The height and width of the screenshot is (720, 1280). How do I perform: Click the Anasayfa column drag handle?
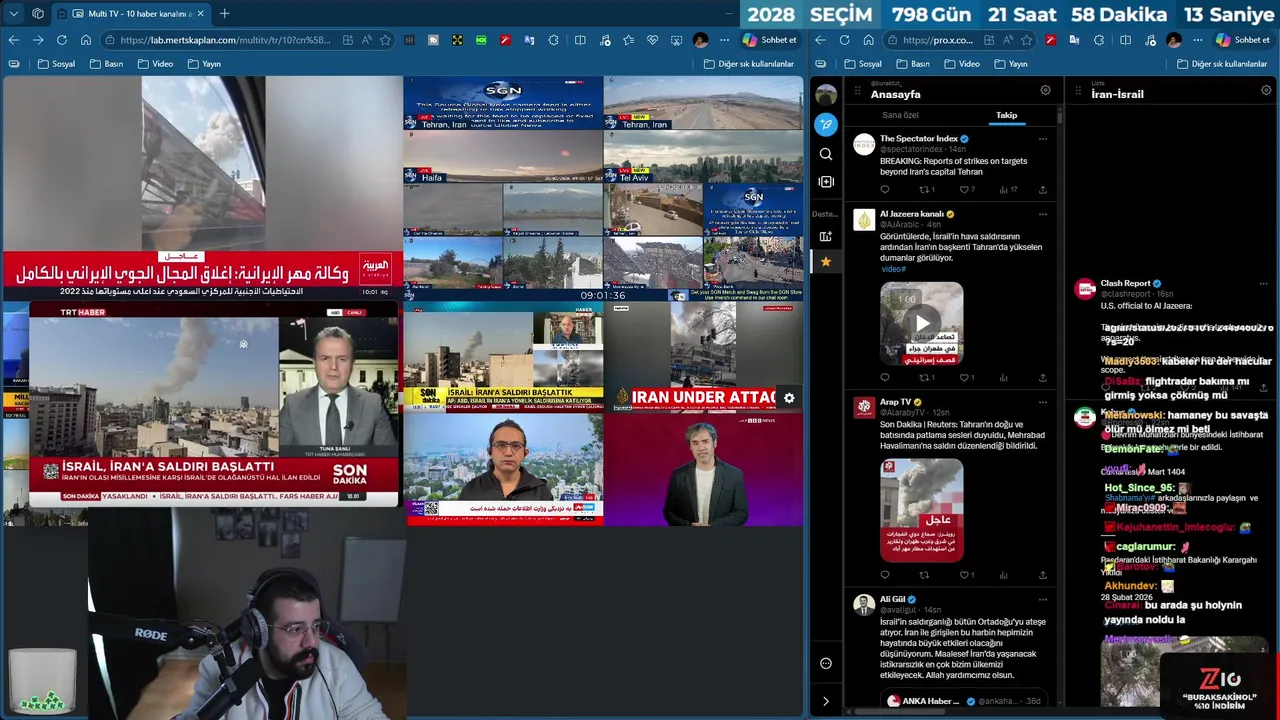[x=857, y=90]
